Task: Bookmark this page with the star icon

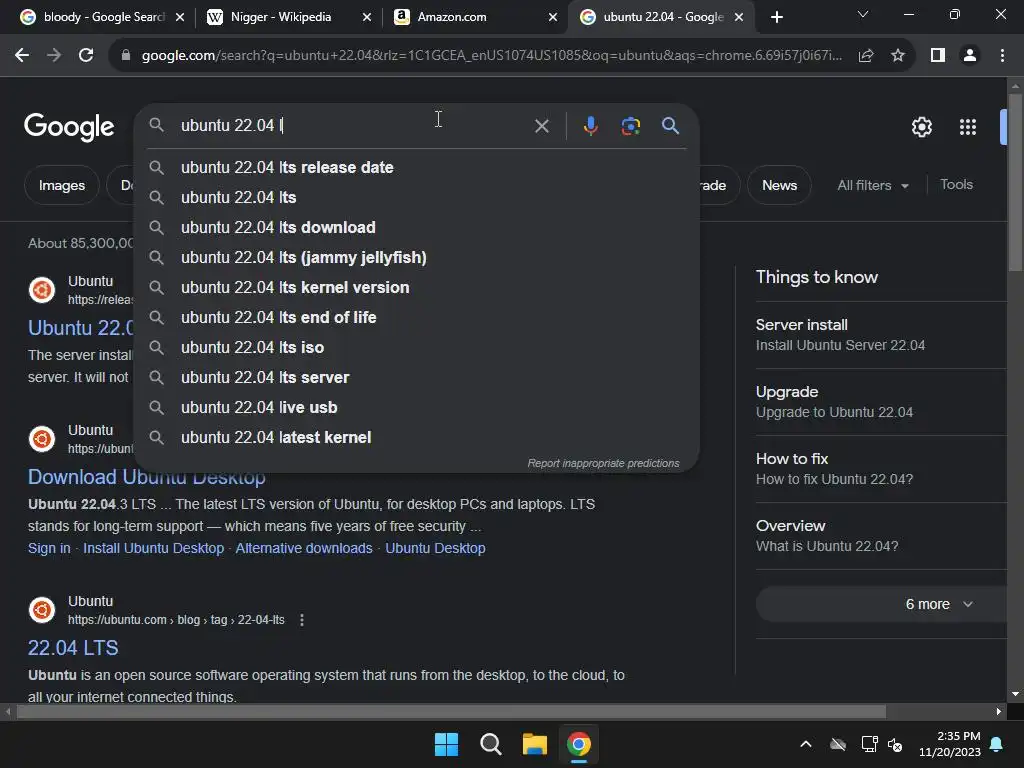Action: point(898,56)
